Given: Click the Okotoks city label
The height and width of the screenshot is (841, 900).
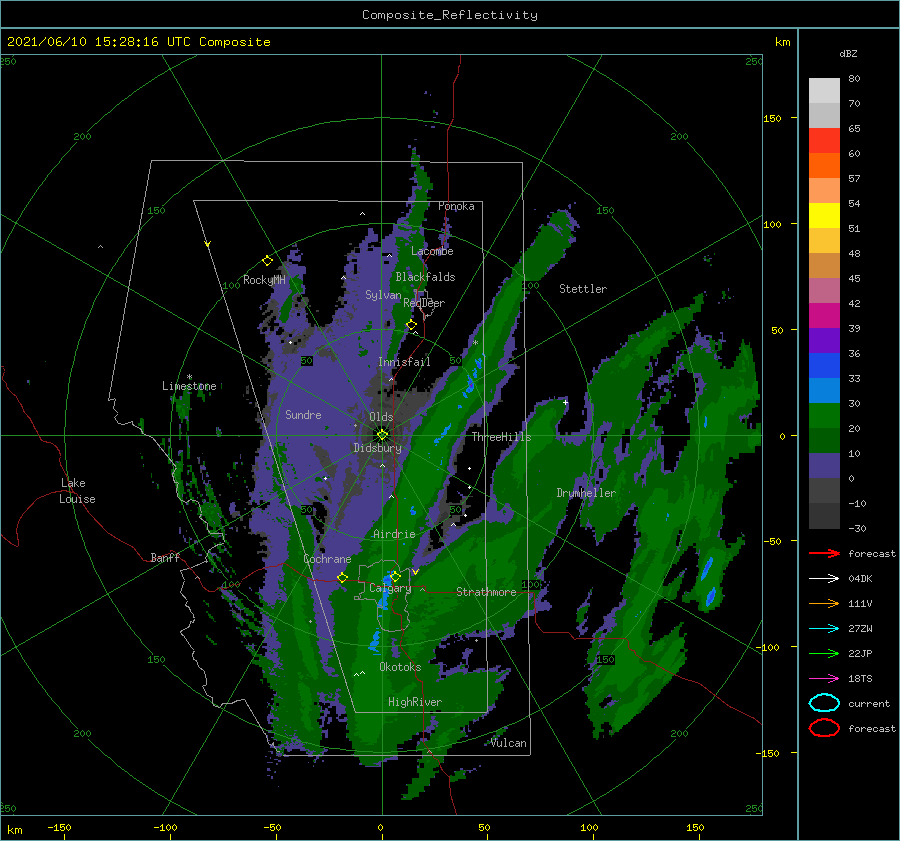Looking at the screenshot, I should pos(400,667).
